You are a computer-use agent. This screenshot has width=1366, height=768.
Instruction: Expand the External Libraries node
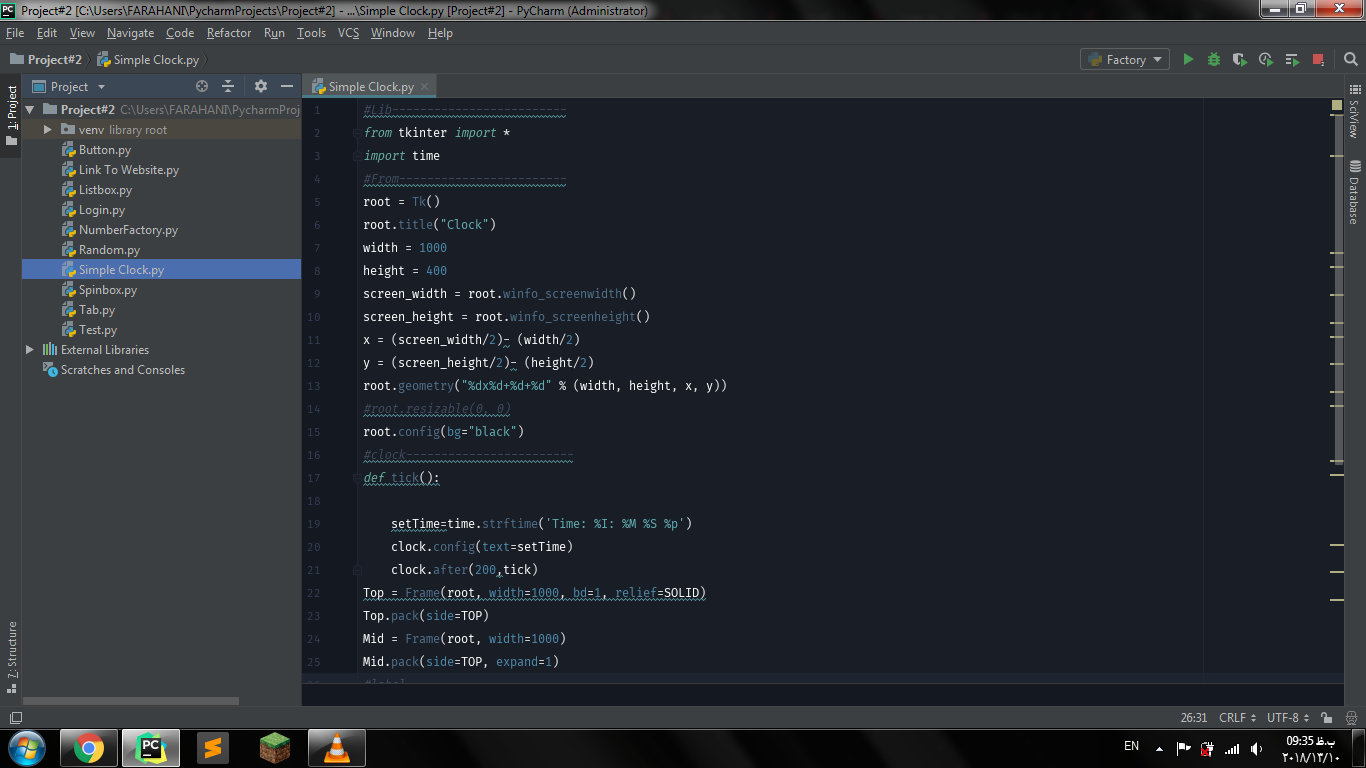tap(30, 350)
